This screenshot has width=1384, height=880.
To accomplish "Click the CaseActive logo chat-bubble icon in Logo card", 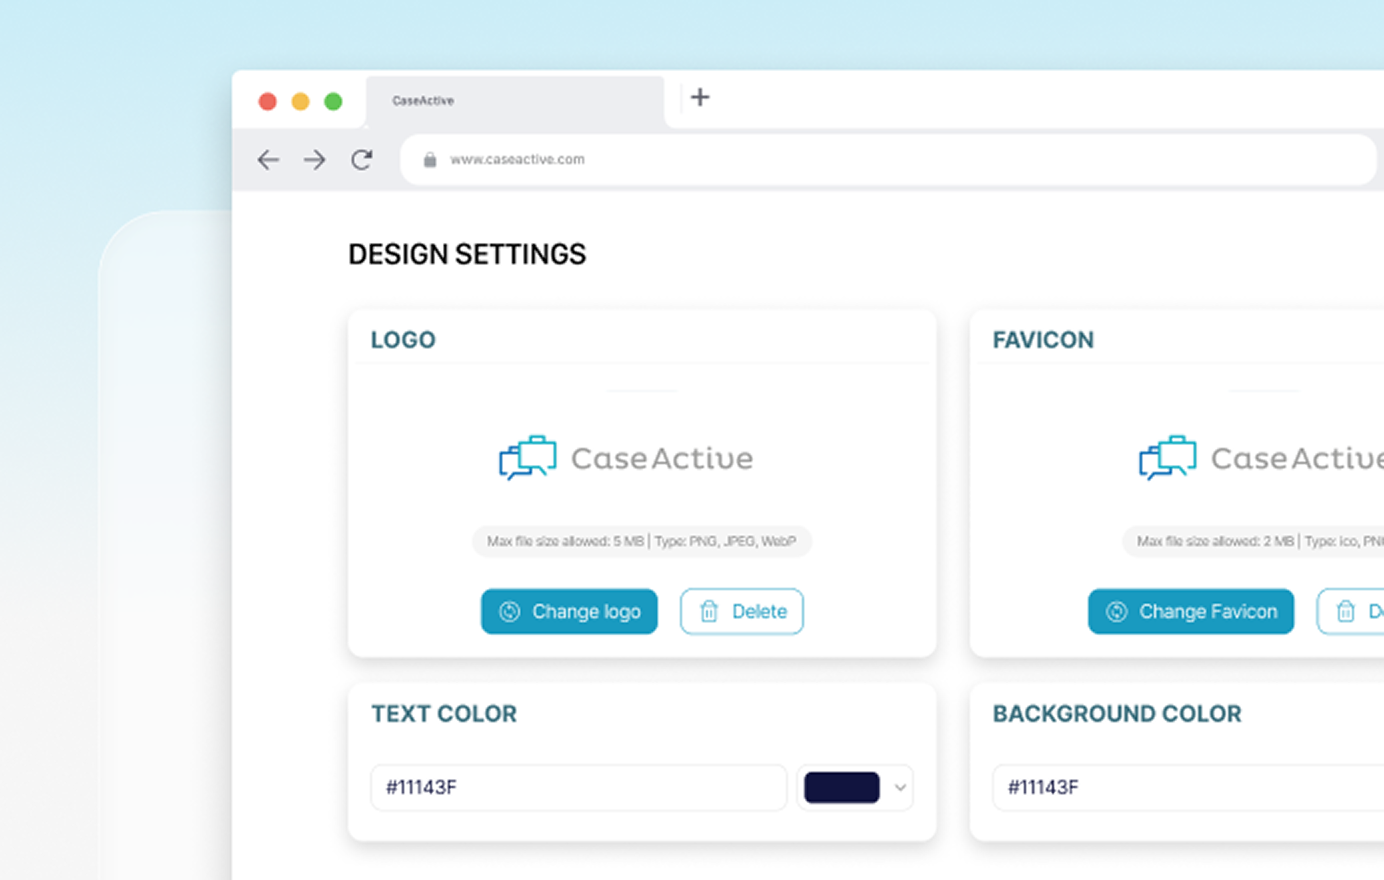I will (527, 458).
